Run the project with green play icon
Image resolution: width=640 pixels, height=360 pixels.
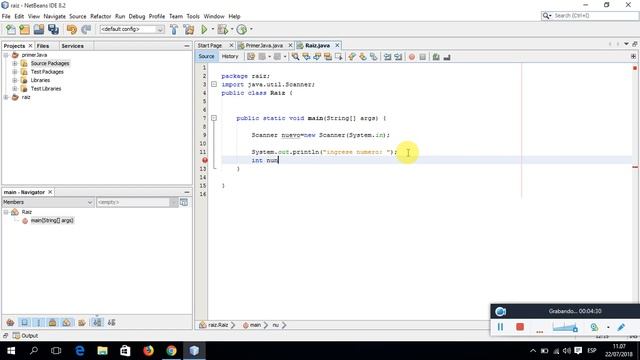point(204,29)
